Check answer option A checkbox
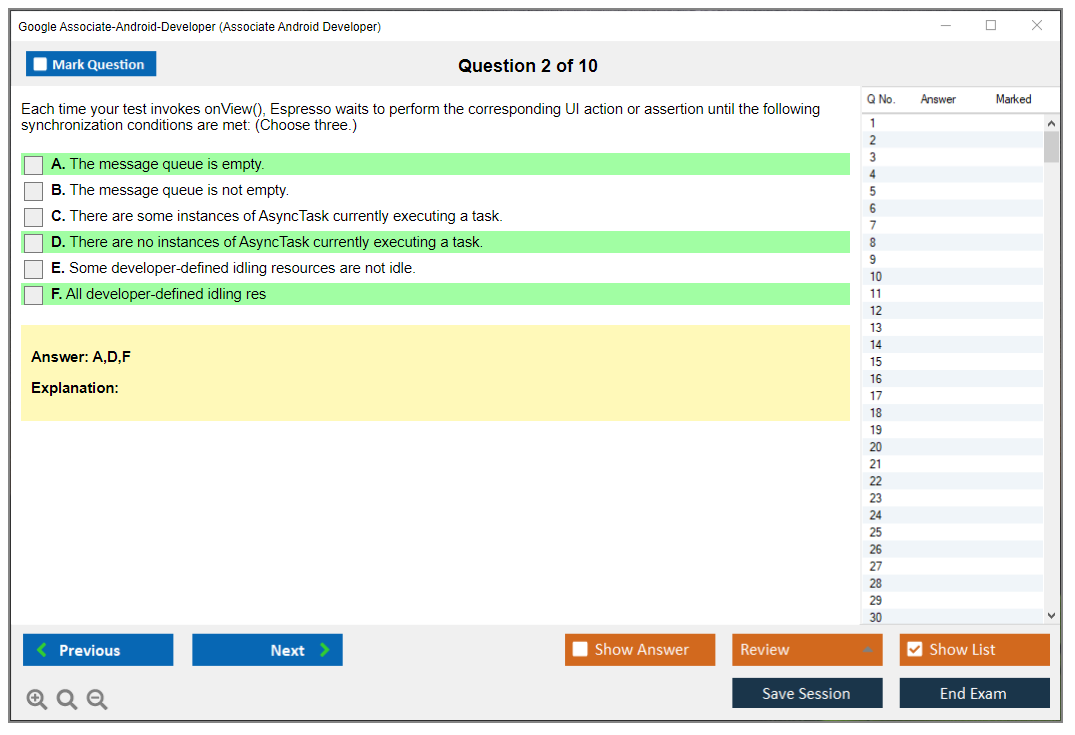This screenshot has width=1075, height=735. click(33, 165)
